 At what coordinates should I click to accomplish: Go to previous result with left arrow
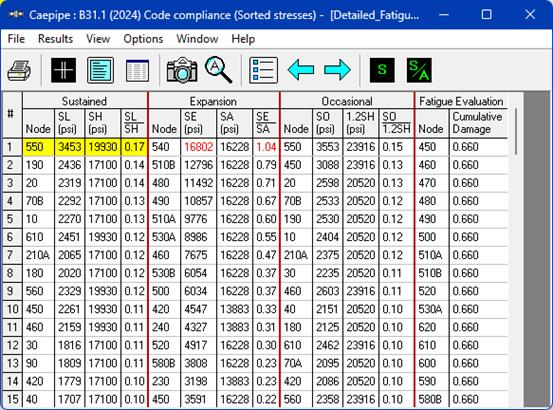click(x=301, y=70)
